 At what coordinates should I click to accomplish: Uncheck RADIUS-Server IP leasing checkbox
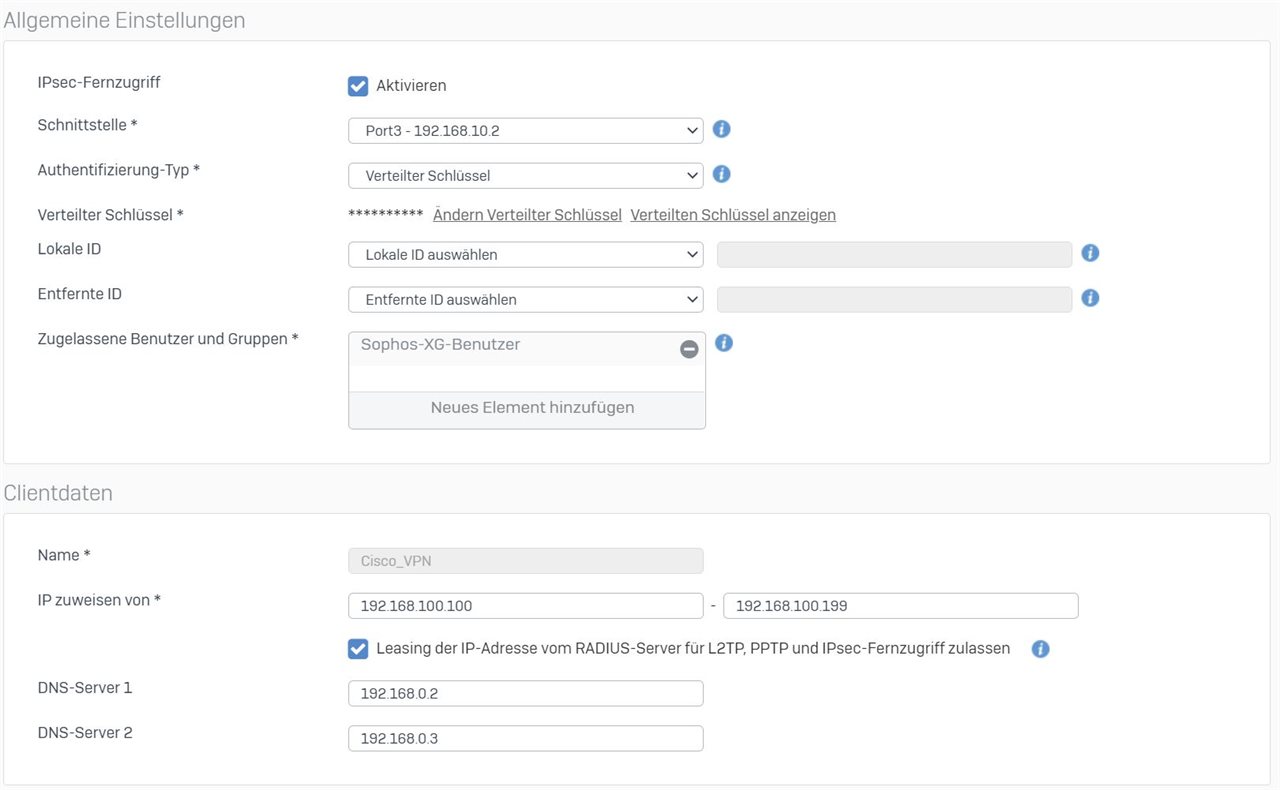(x=358, y=649)
